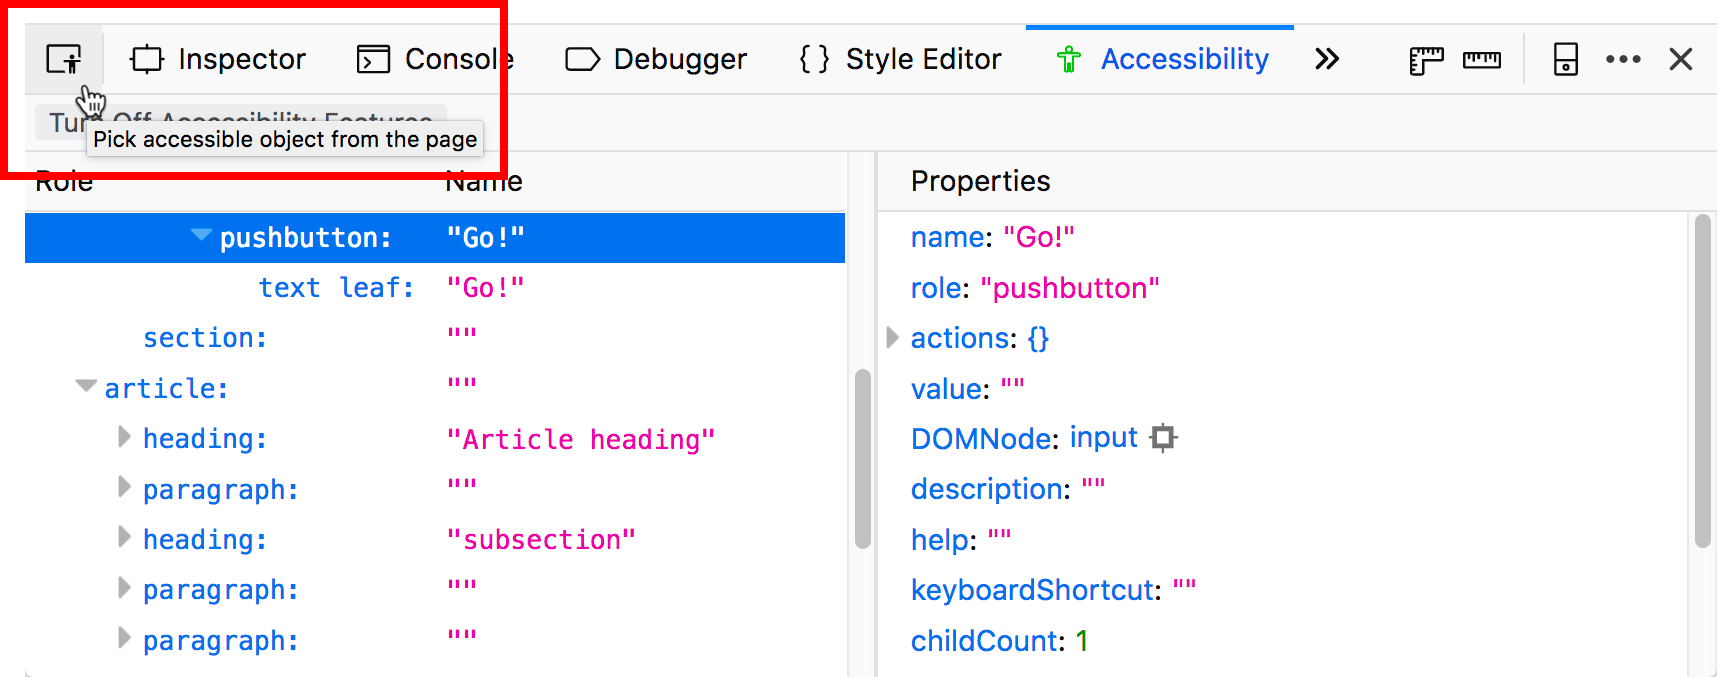Select the Accessibility tab
1717x677 pixels.
pos(1162,60)
